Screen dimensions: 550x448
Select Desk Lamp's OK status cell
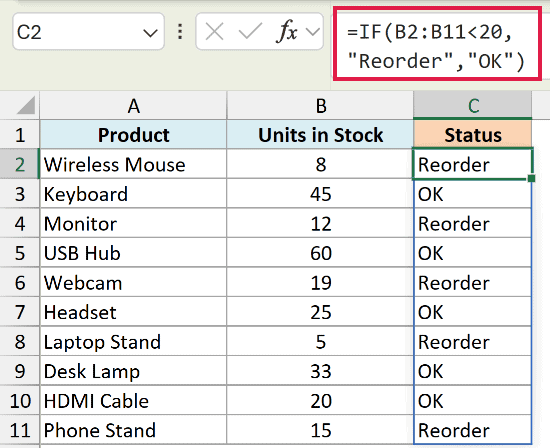473,371
